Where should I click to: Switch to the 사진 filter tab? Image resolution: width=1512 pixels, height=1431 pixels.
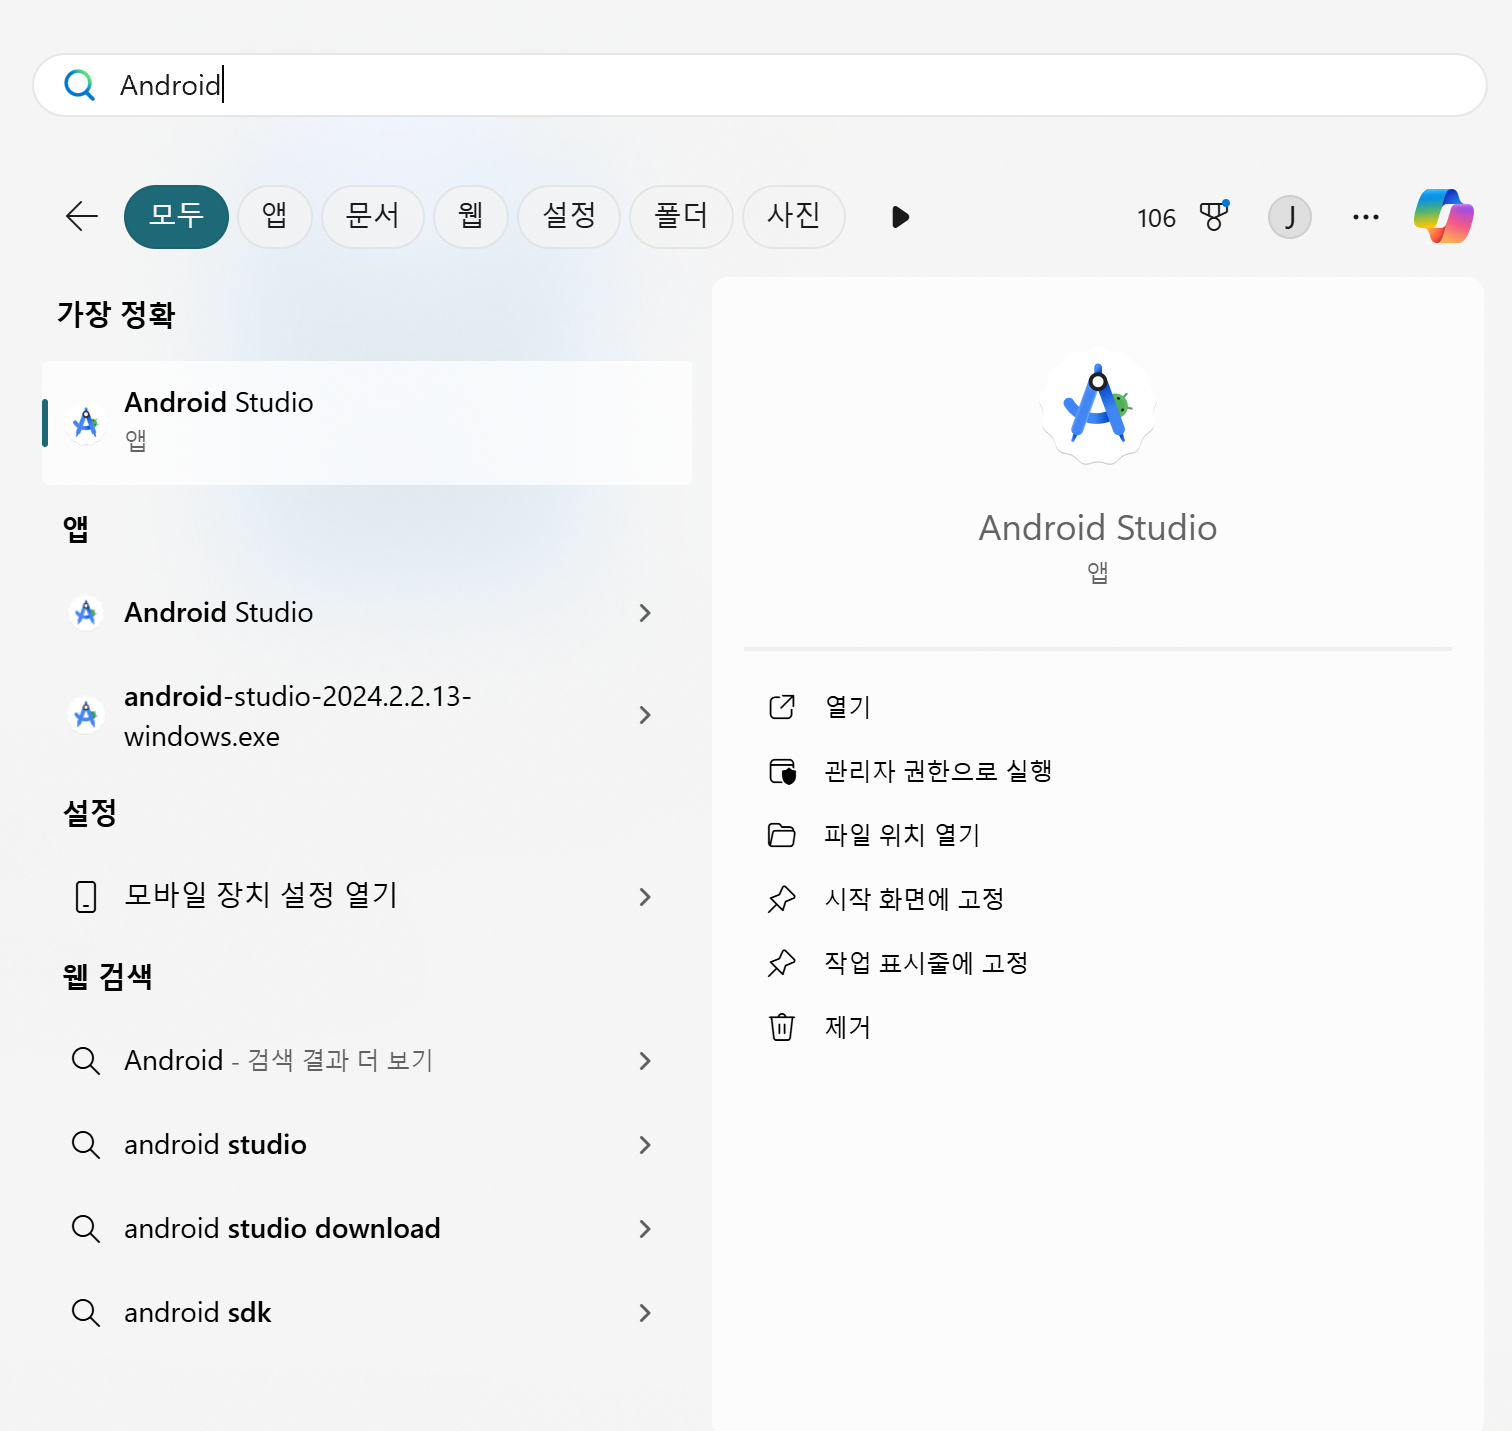click(x=794, y=216)
